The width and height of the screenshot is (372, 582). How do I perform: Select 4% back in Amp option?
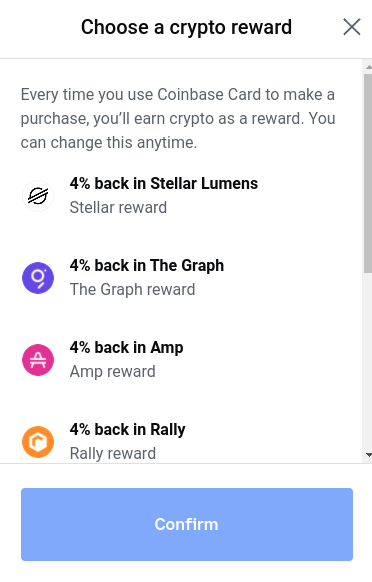[187, 360]
